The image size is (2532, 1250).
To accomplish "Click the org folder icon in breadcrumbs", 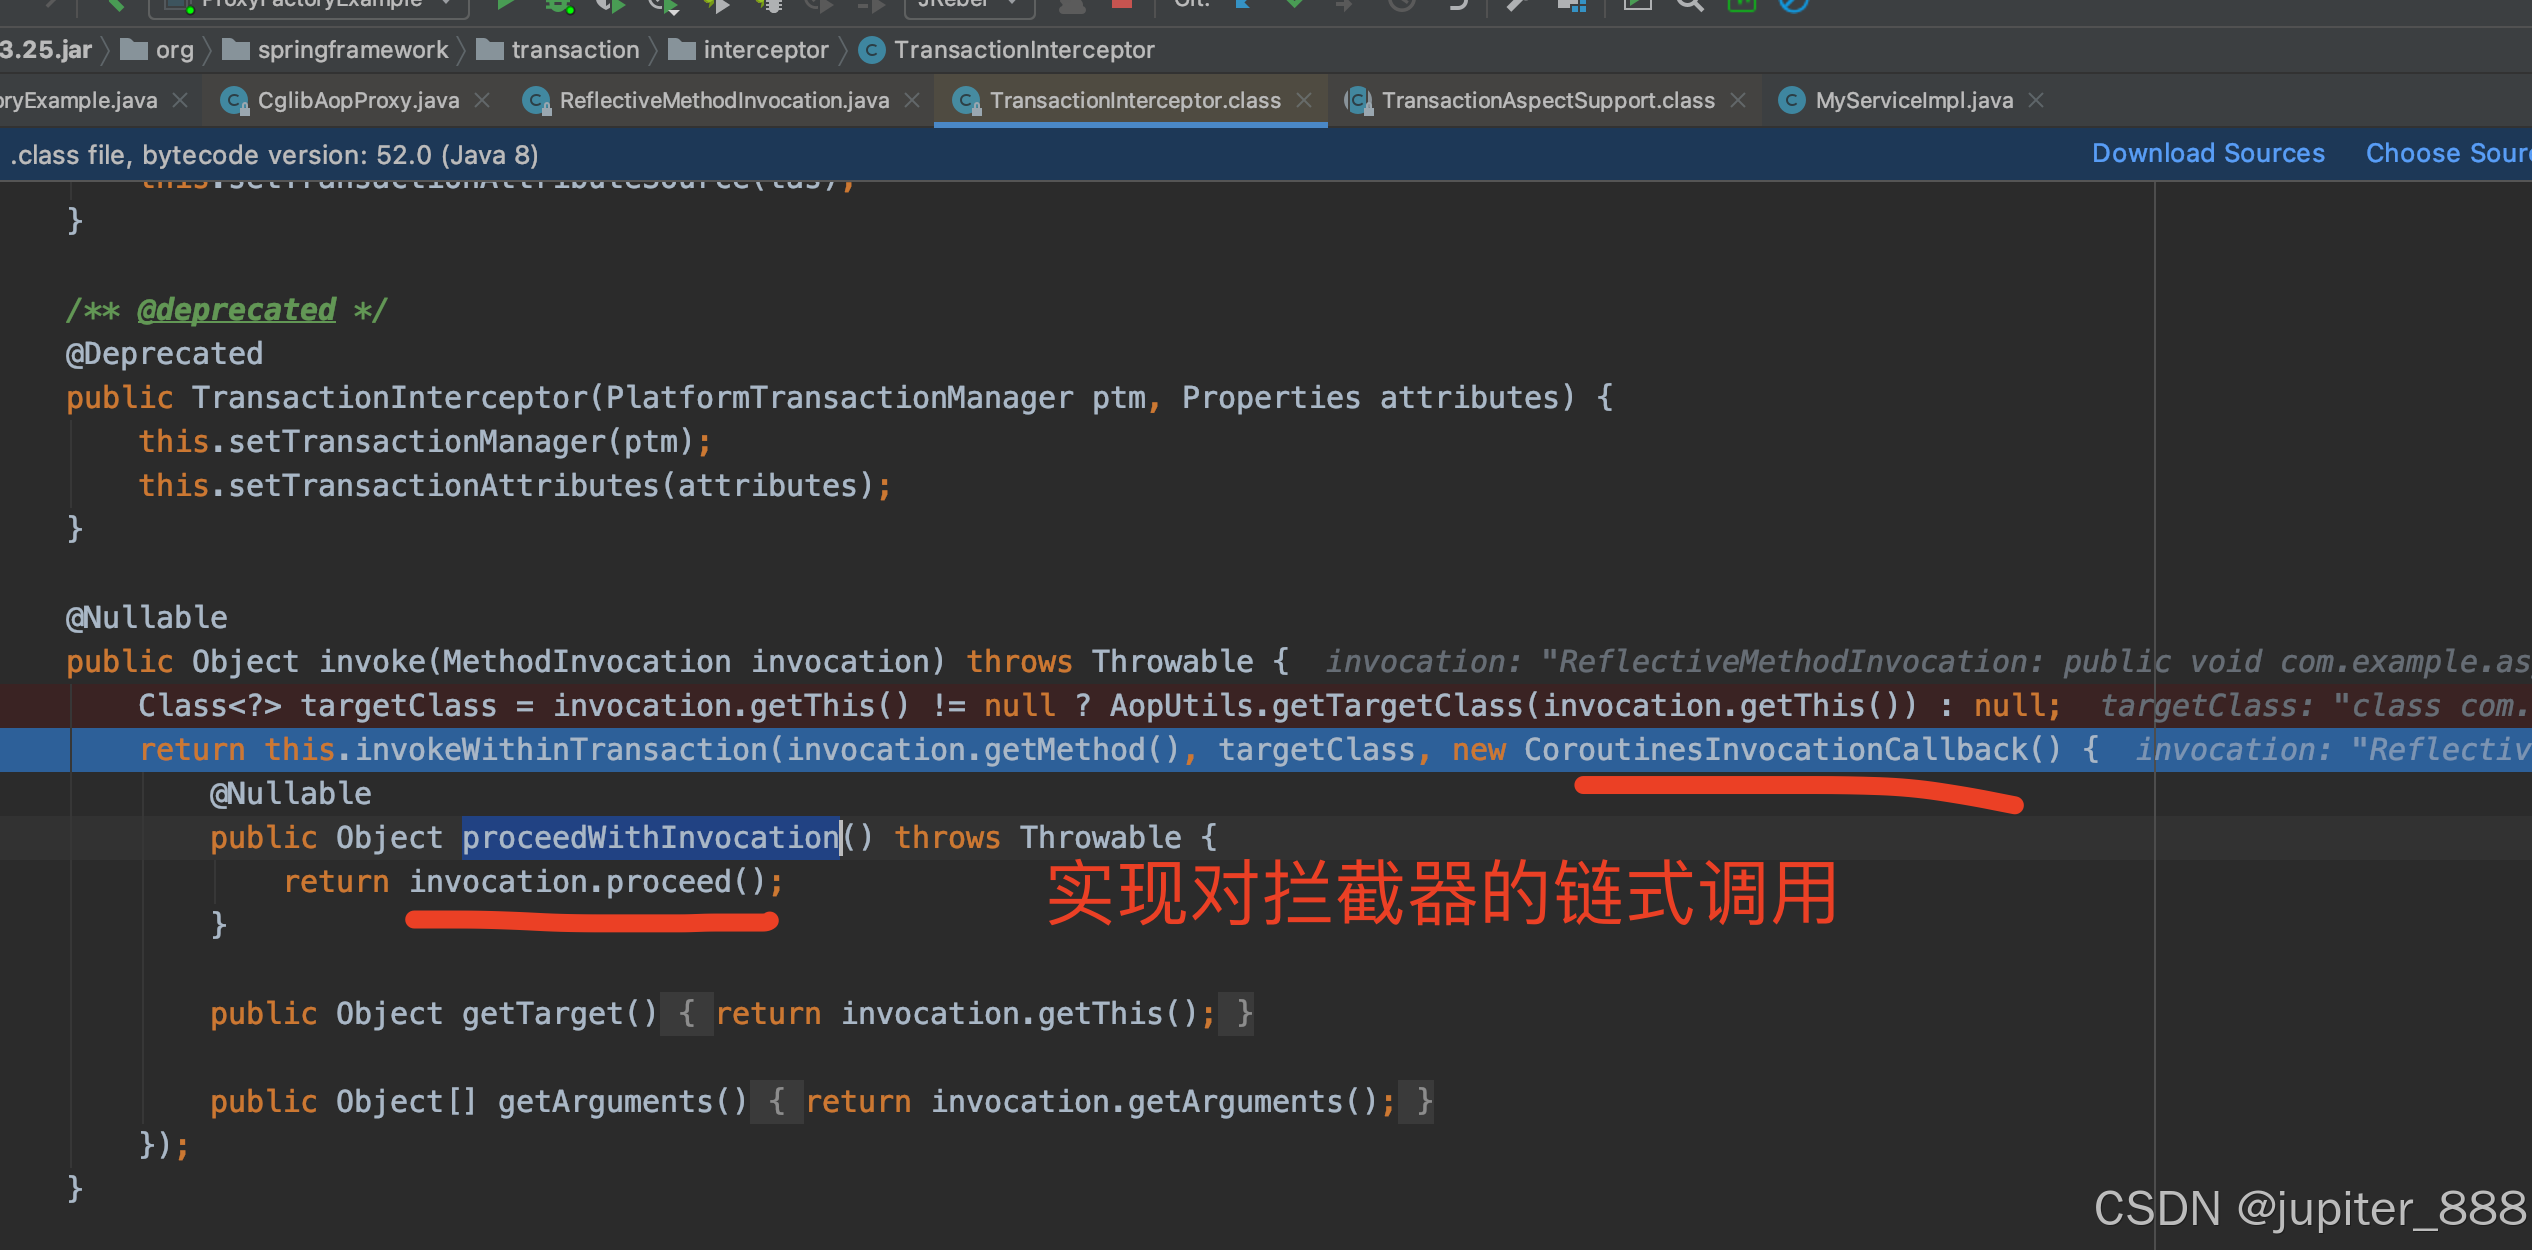I will coord(134,49).
